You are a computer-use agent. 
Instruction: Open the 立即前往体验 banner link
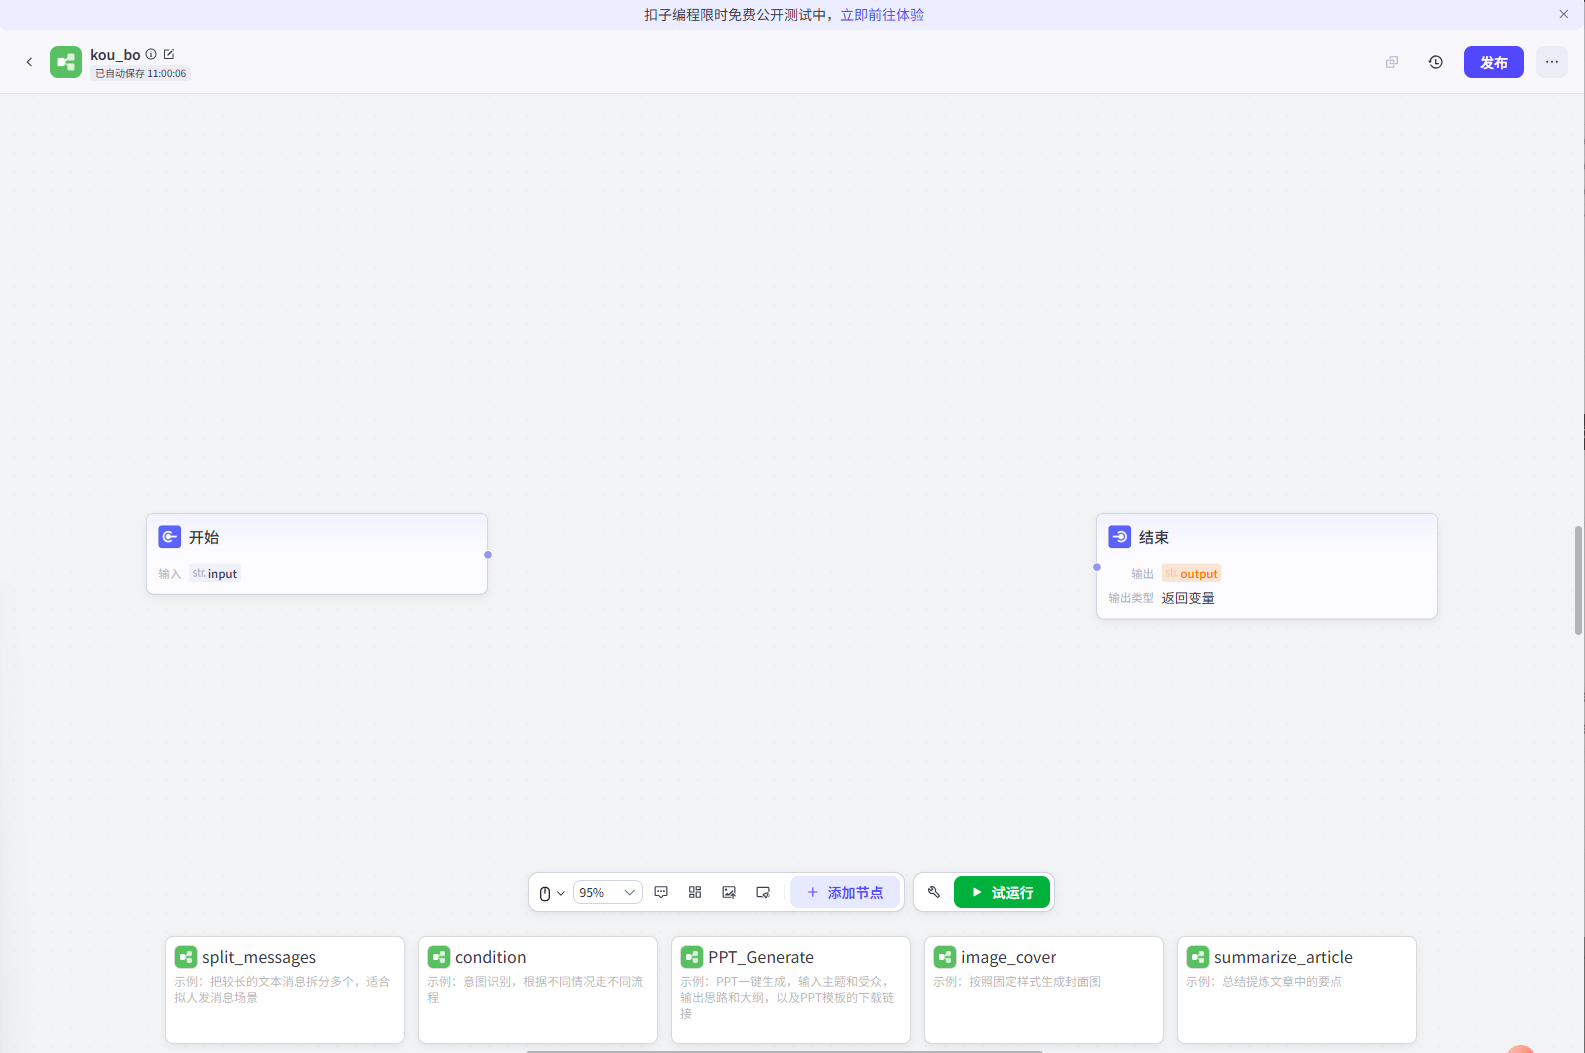[881, 15]
